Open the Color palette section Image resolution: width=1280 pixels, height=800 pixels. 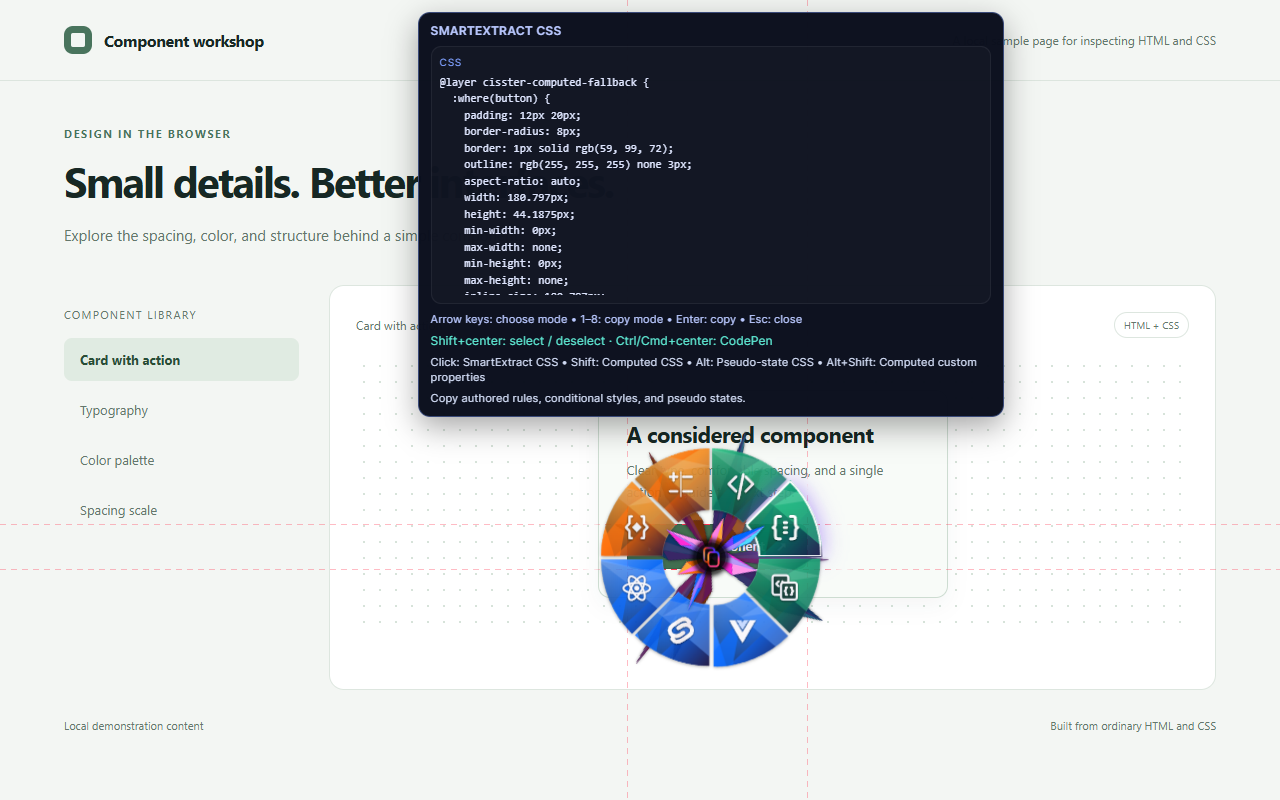(181, 460)
